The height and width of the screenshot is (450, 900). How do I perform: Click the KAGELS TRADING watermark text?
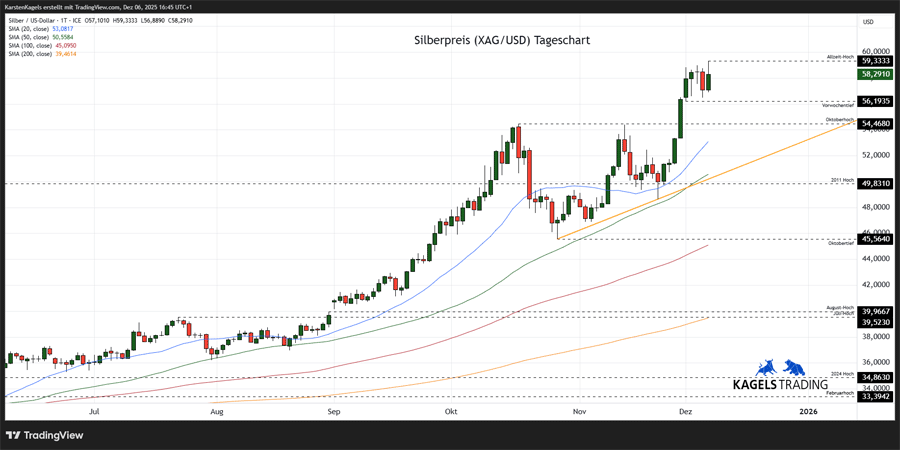780,384
